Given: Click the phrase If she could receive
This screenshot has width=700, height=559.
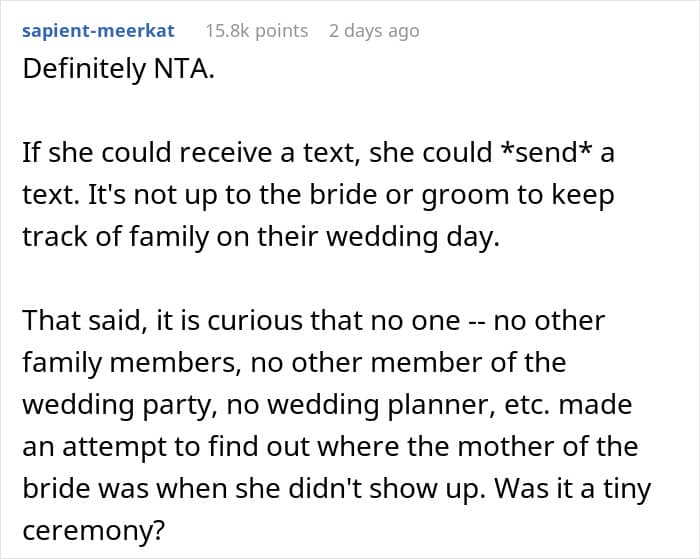Looking at the screenshot, I should (148, 153).
